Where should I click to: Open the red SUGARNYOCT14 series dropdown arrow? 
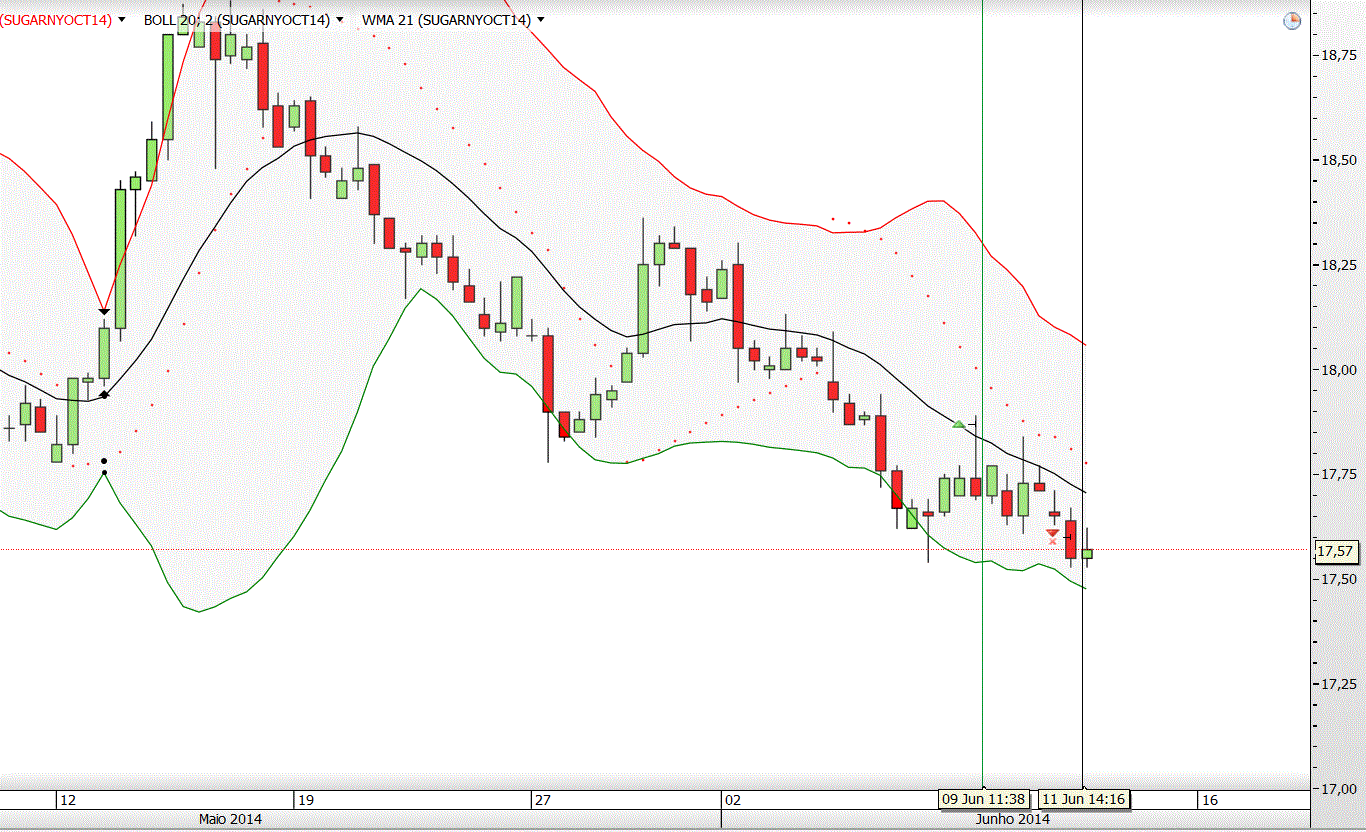click(x=122, y=20)
